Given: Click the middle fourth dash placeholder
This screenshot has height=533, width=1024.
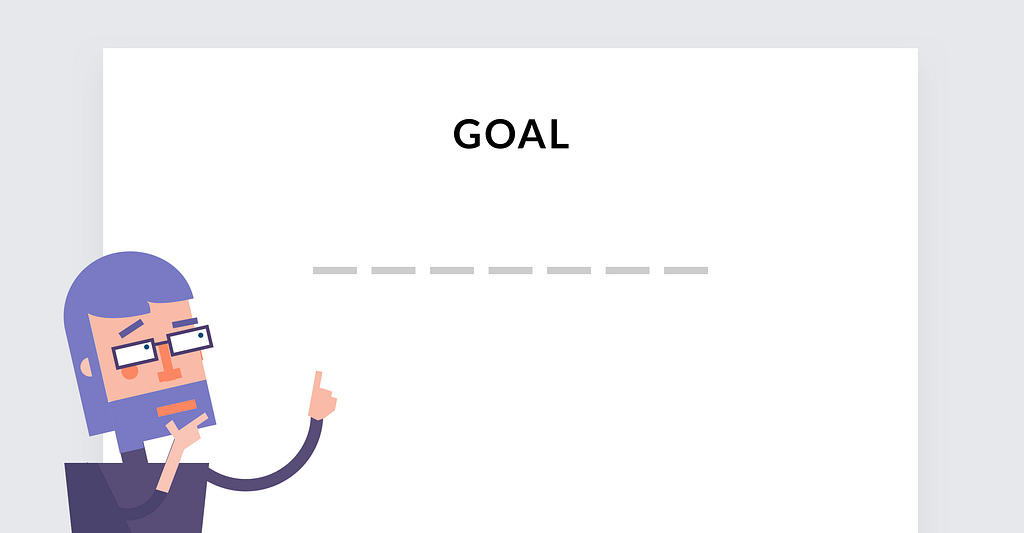Looking at the screenshot, I should (x=510, y=270).
